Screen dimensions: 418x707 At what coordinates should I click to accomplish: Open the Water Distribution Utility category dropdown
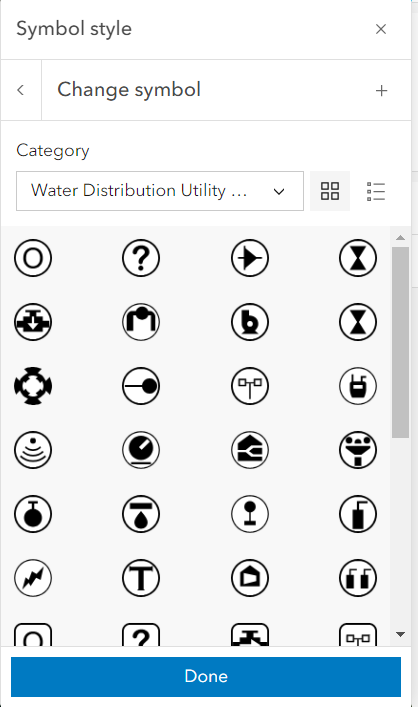pos(160,191)
